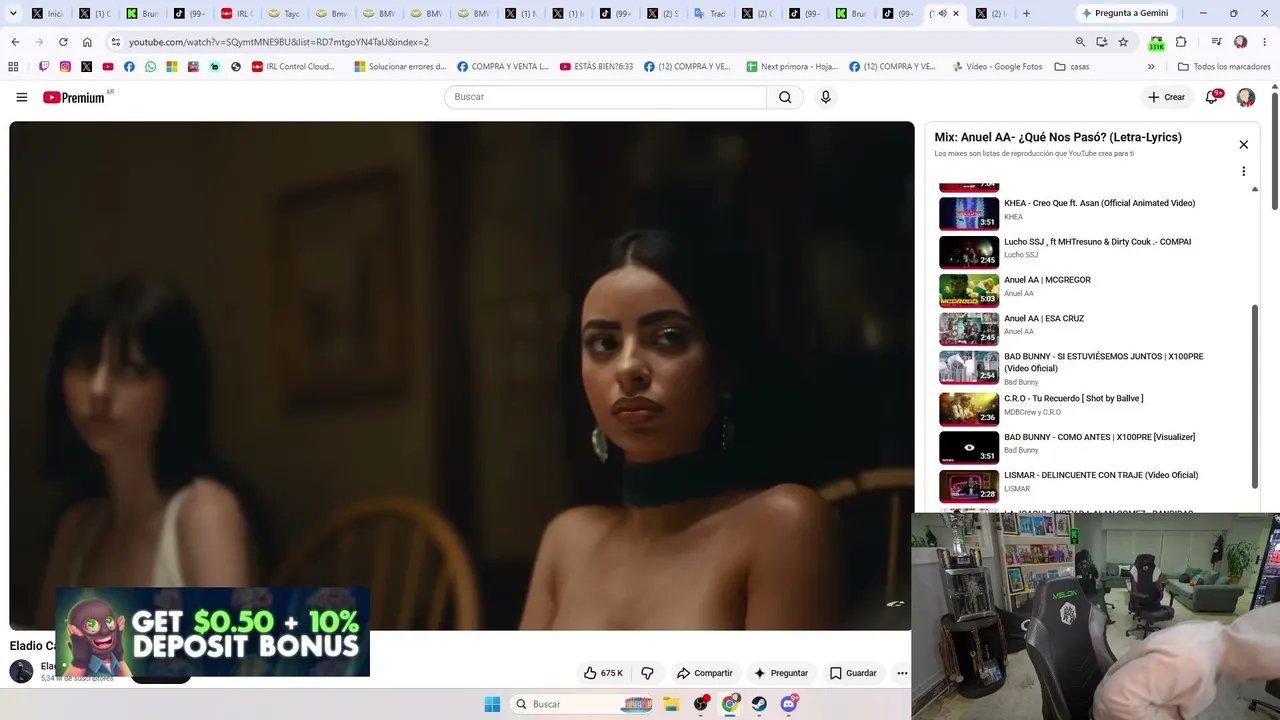Image resolution: width=1280 pixels, height=720 pixels.
Task: Start voice search with the microphone
Action: pyautogui.click(x=825, y=97)
